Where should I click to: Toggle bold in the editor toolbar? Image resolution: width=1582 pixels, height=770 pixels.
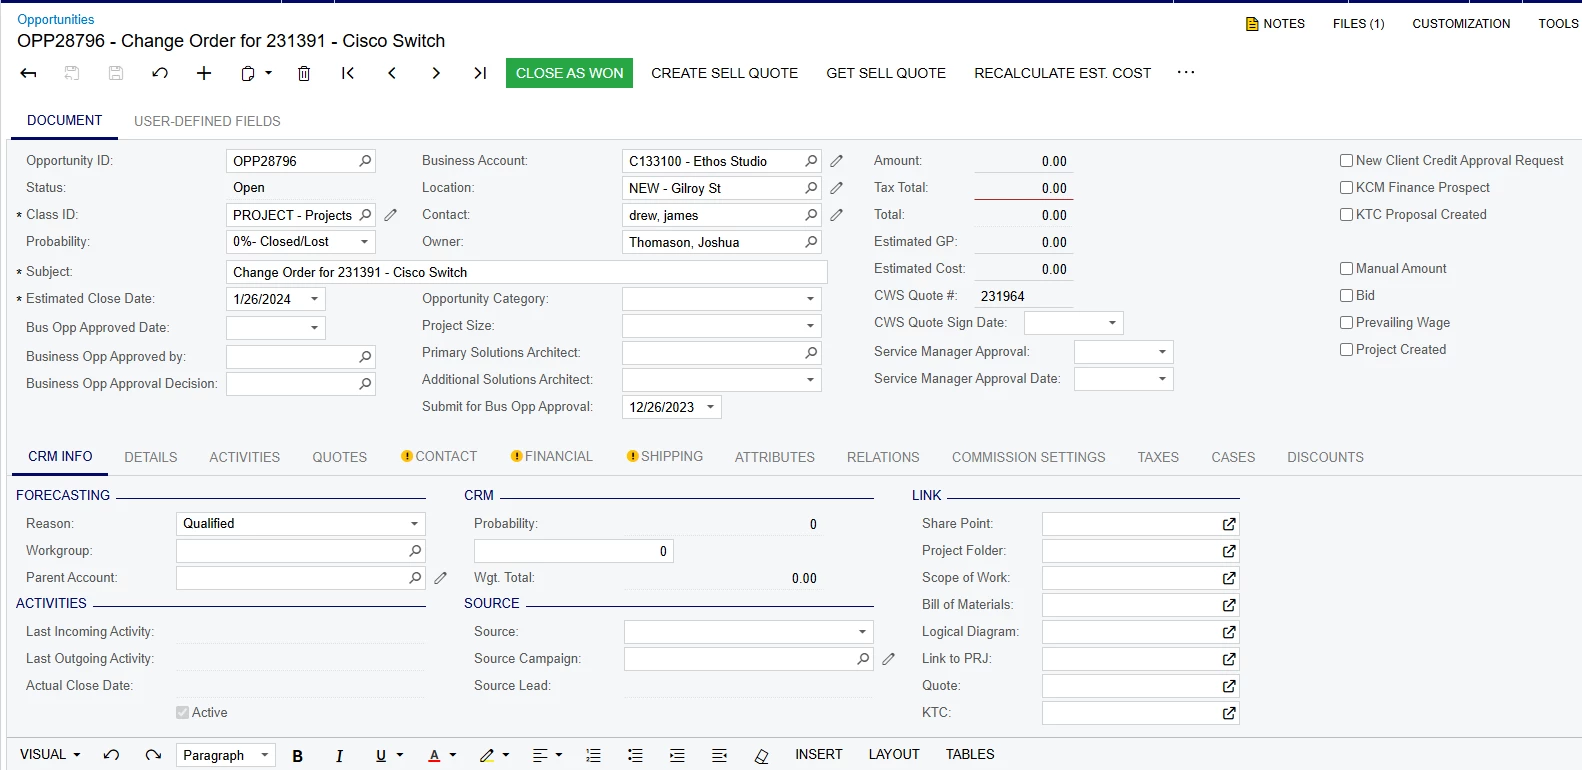click(297, 756)
